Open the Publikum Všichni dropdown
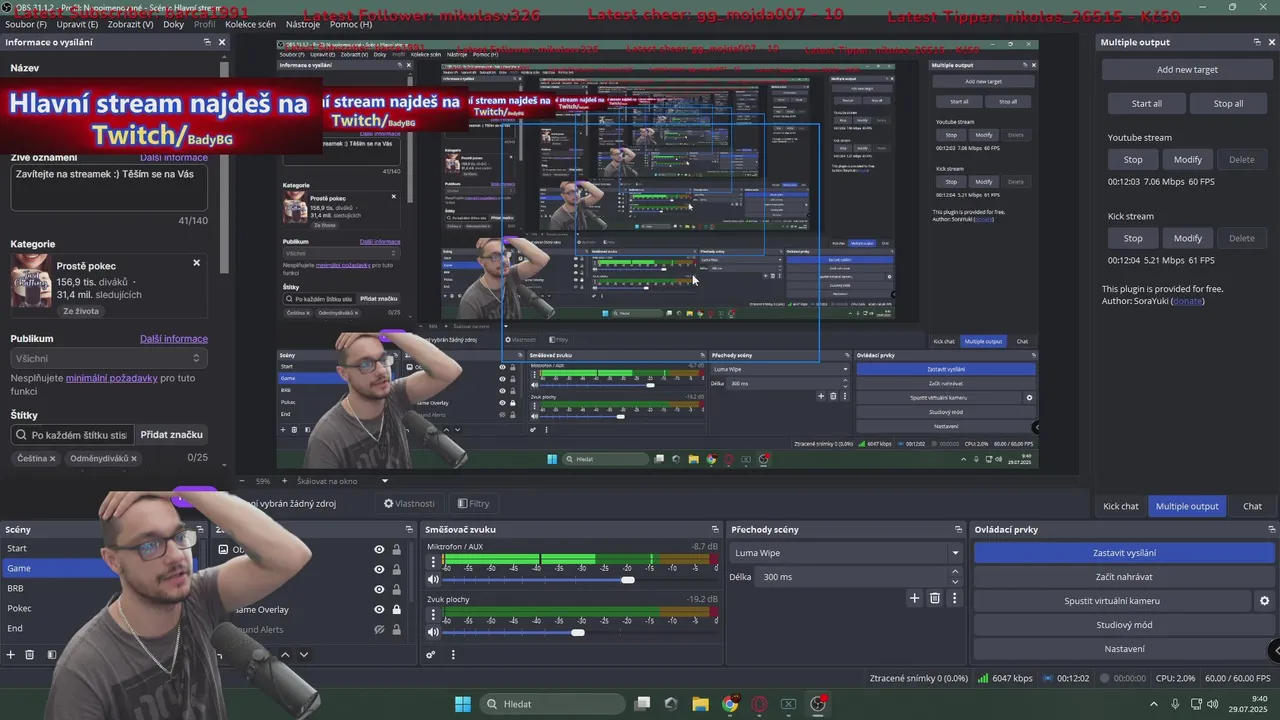 tap(108, 358)
